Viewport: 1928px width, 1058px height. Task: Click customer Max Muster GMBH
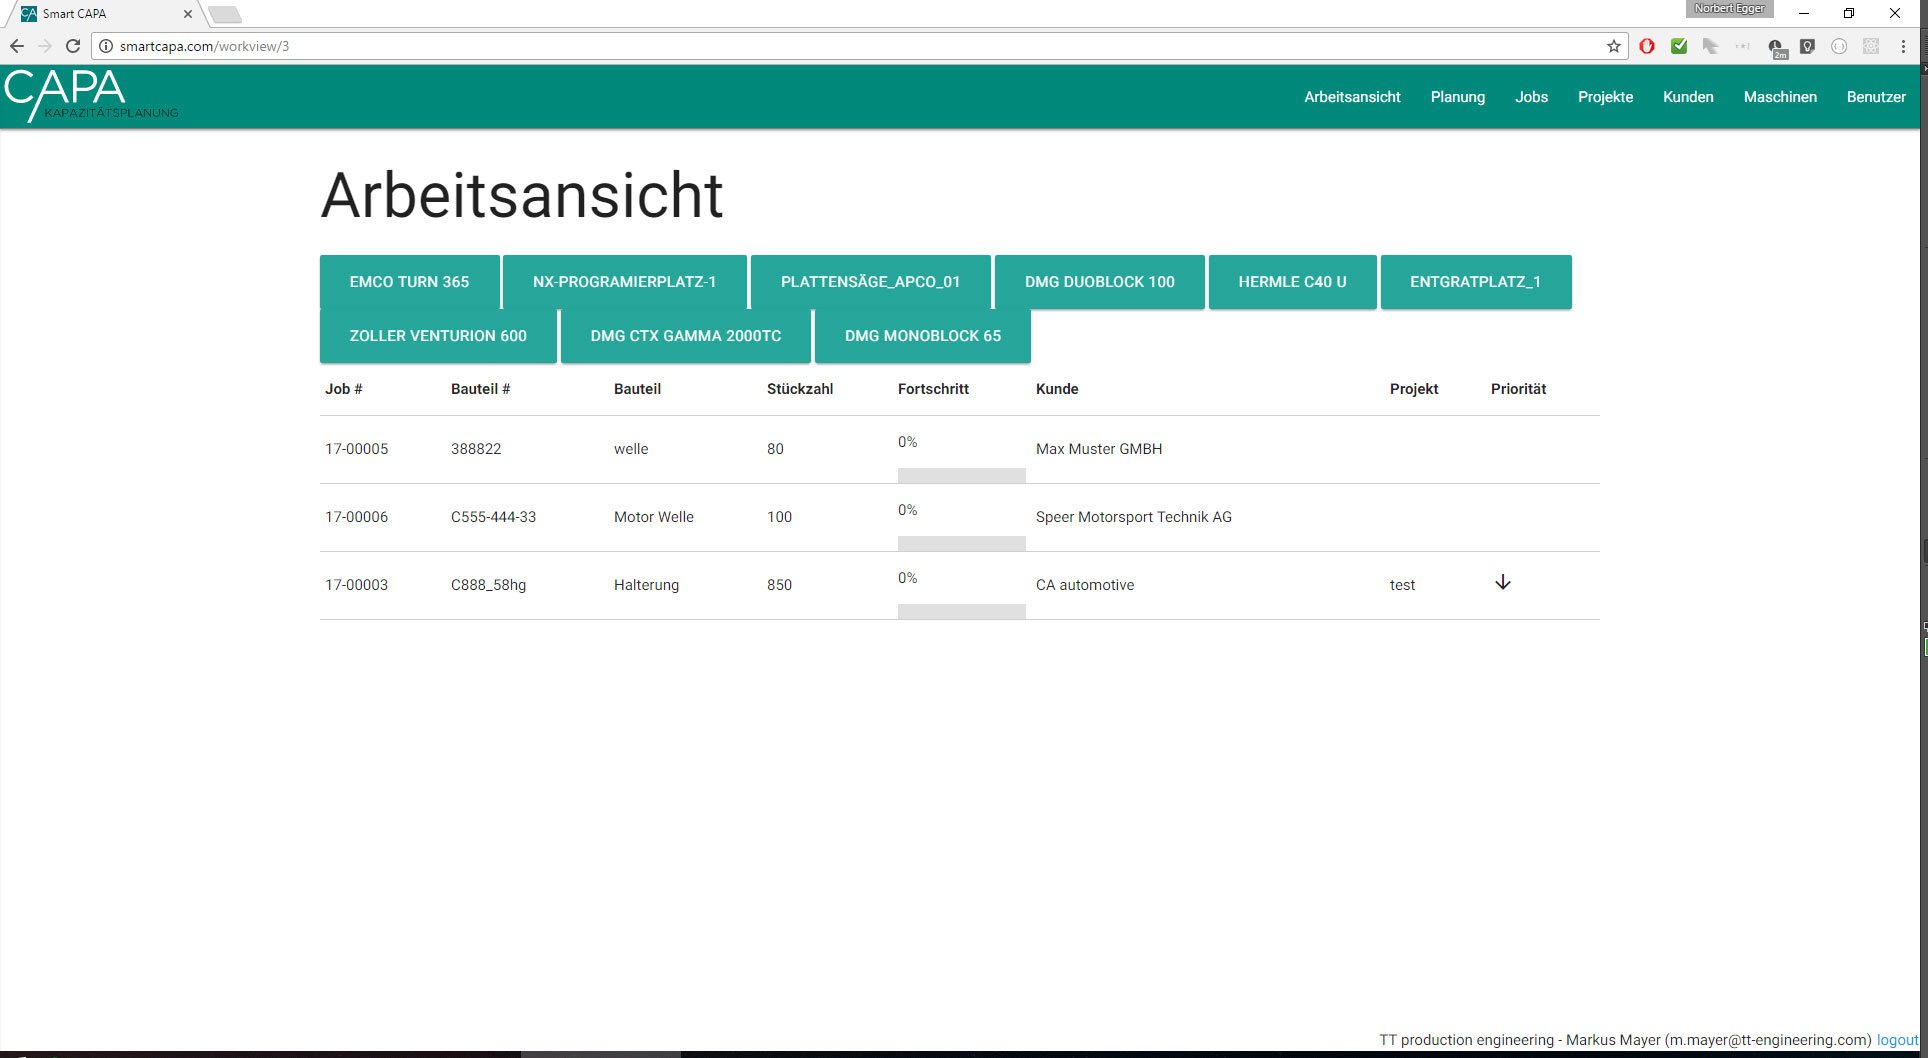1099,449
